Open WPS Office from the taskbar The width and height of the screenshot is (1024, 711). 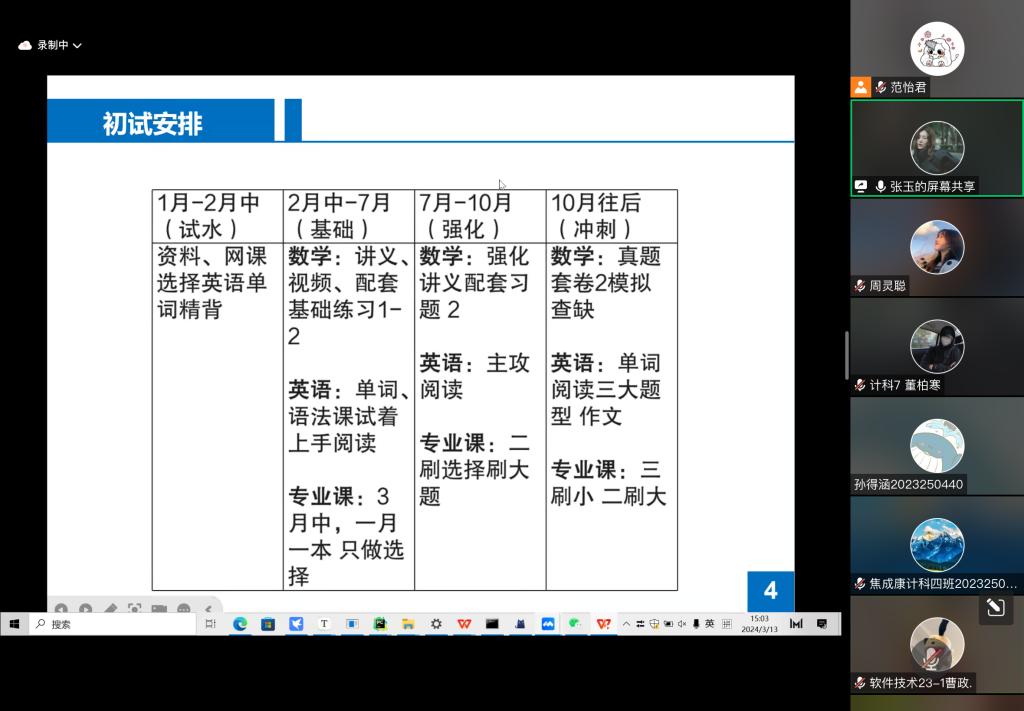[464, 624]
